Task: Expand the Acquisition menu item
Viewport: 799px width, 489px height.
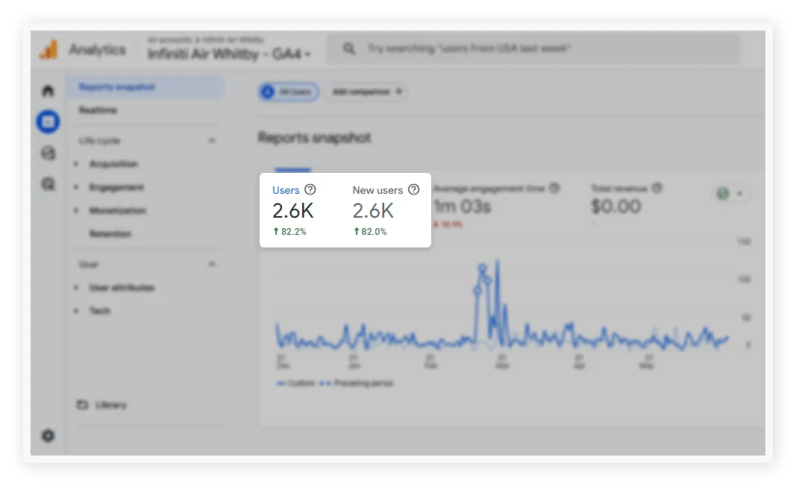Action: [x=113, y=164]
